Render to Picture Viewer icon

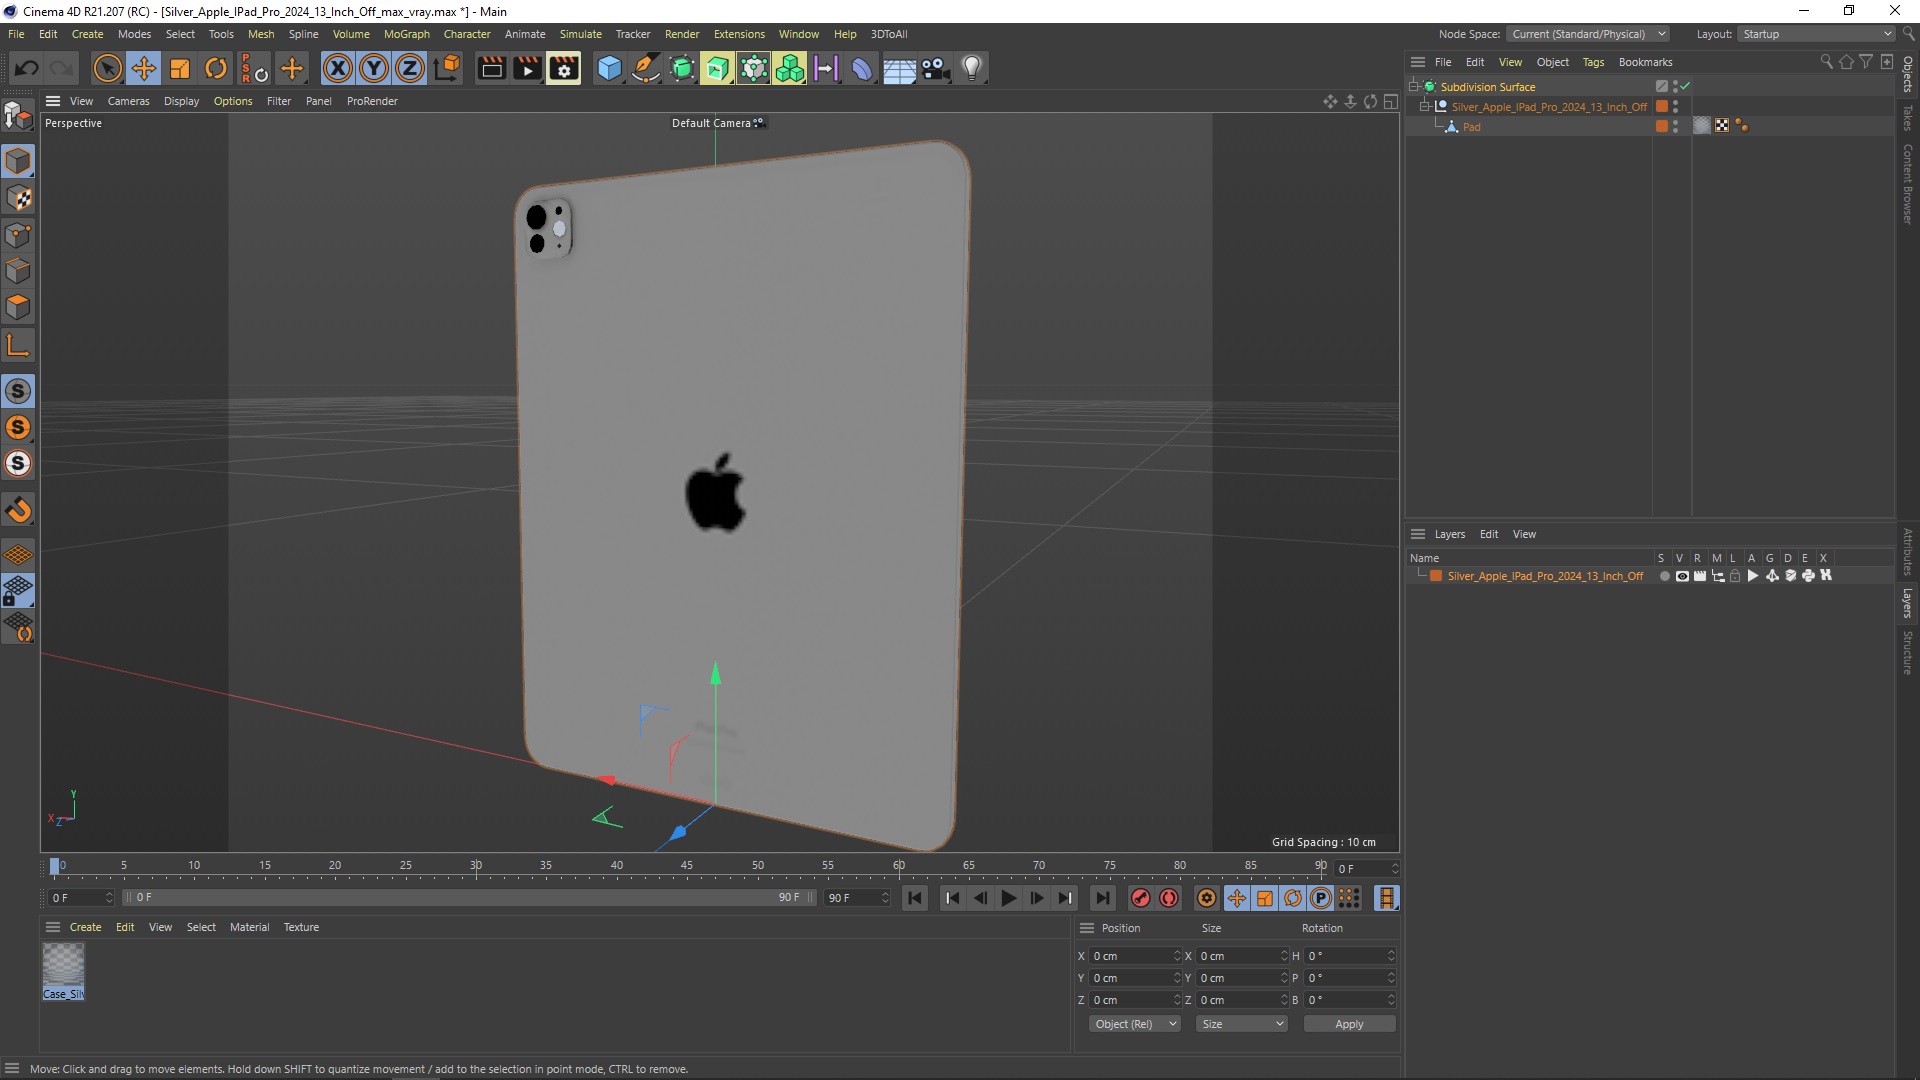tap(527, 68)
